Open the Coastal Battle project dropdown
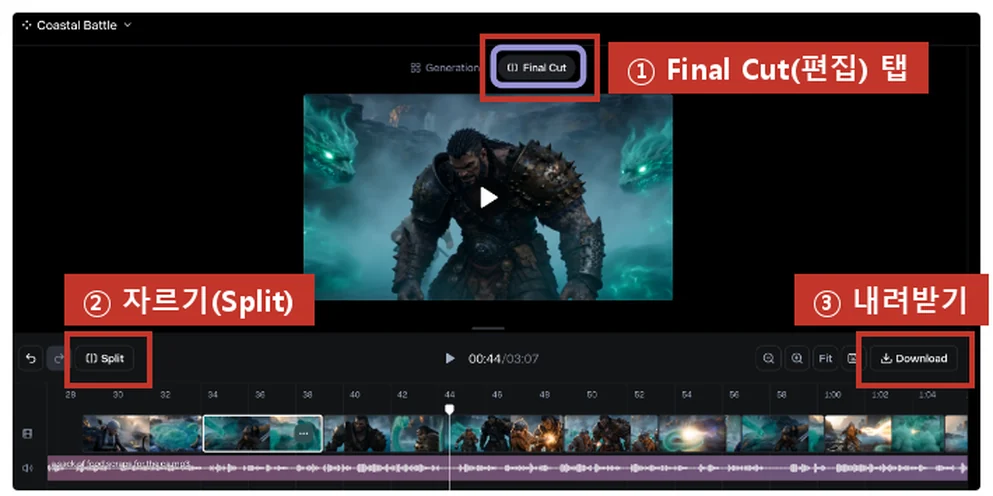Image resolution: width=993 pixels, height=496 pixels. [x=77, y=25]
